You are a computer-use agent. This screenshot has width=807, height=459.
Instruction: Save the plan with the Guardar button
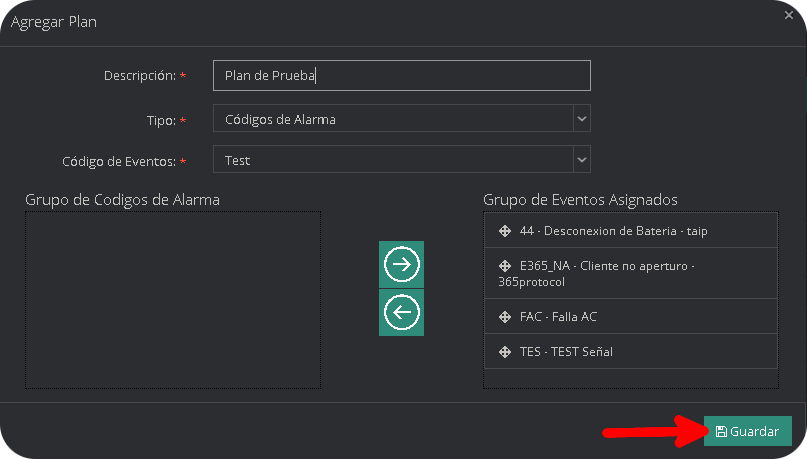[x=747, y=432]
